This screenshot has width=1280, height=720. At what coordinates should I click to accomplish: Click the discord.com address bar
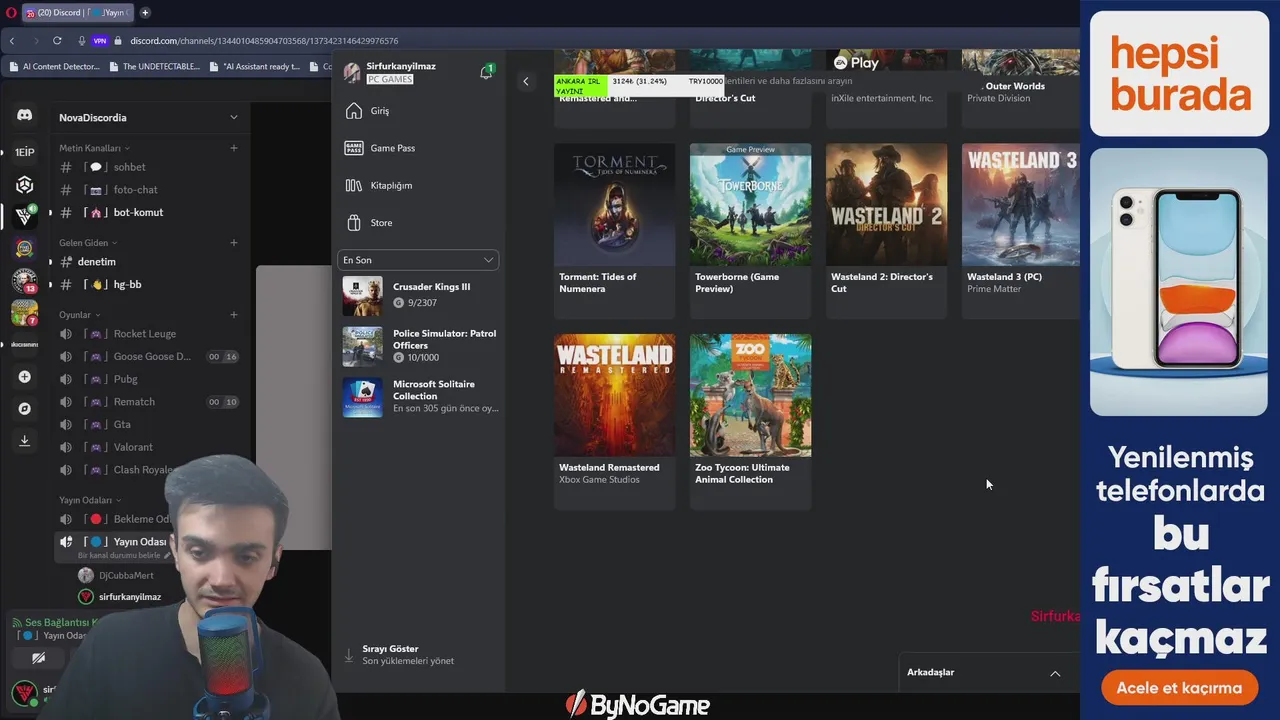tap(264, 41)
